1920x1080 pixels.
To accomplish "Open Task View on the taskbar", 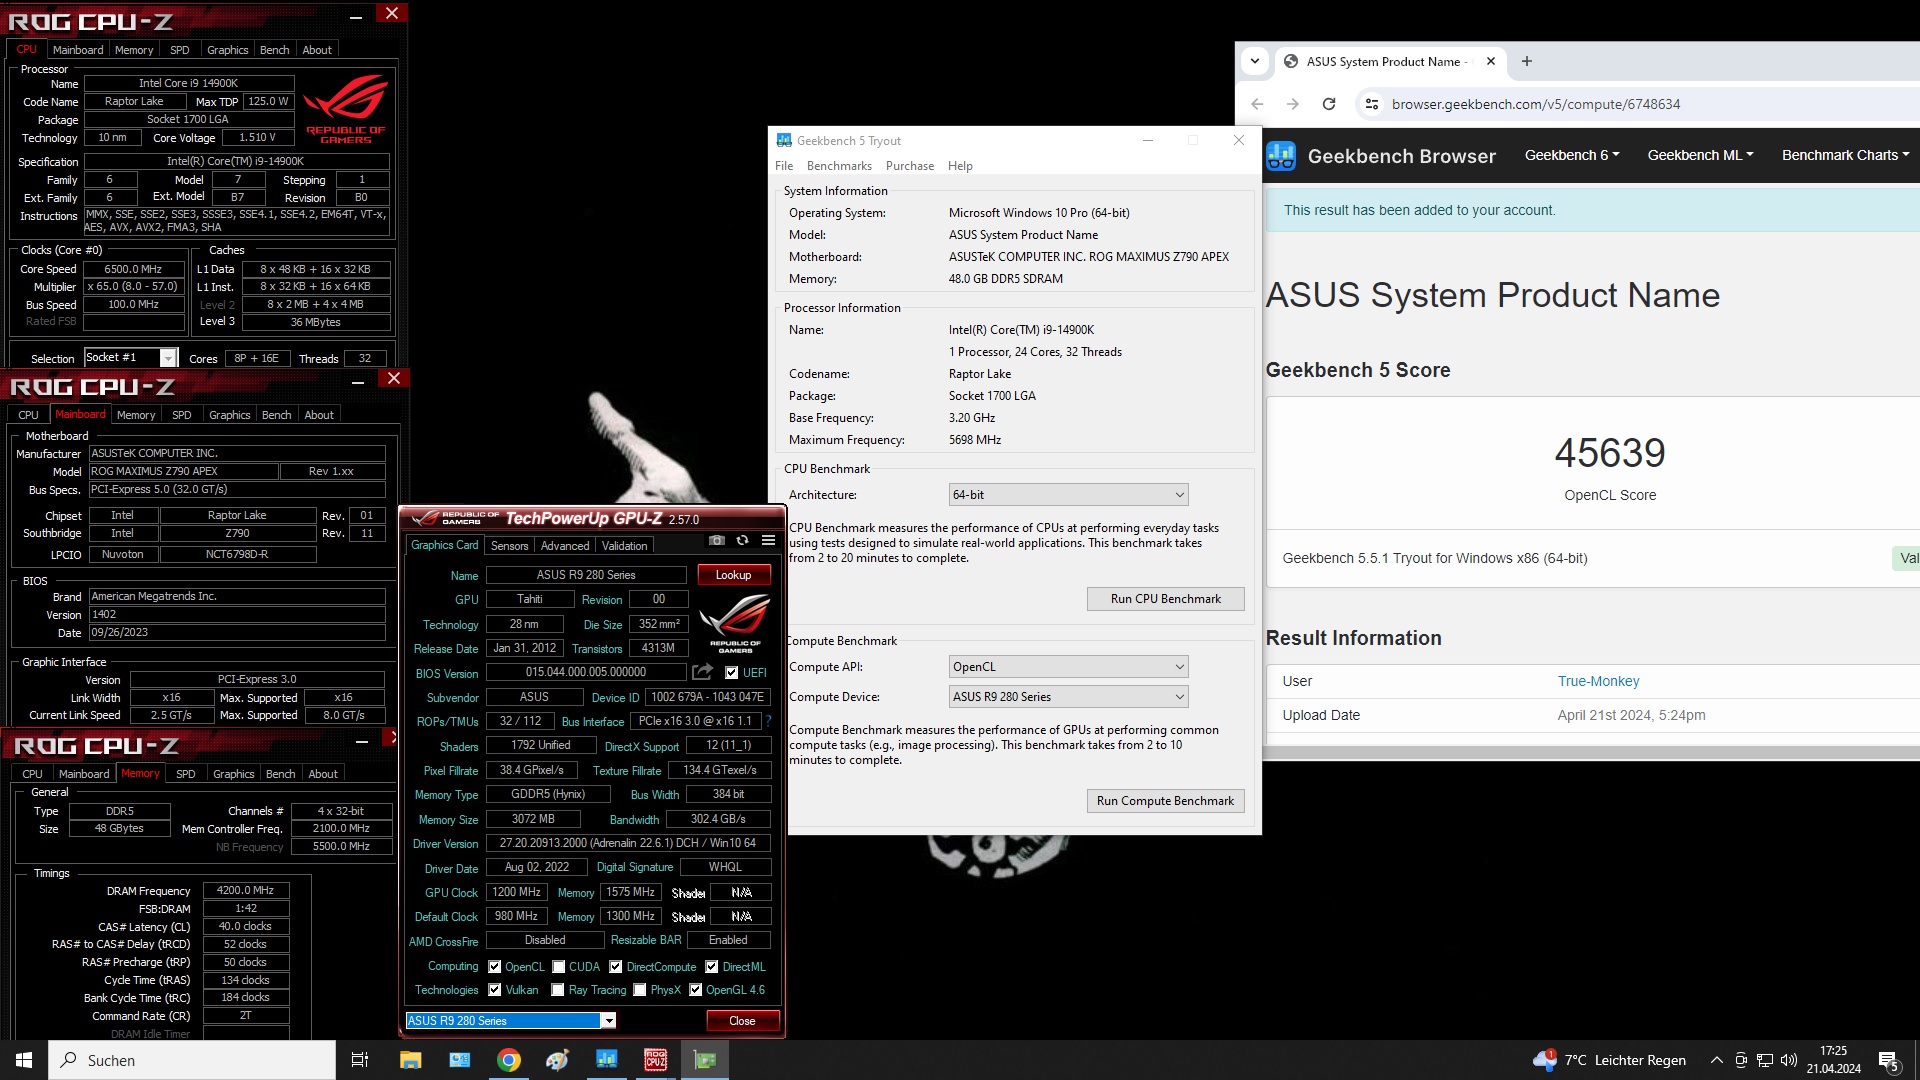I will (360, 1060).
